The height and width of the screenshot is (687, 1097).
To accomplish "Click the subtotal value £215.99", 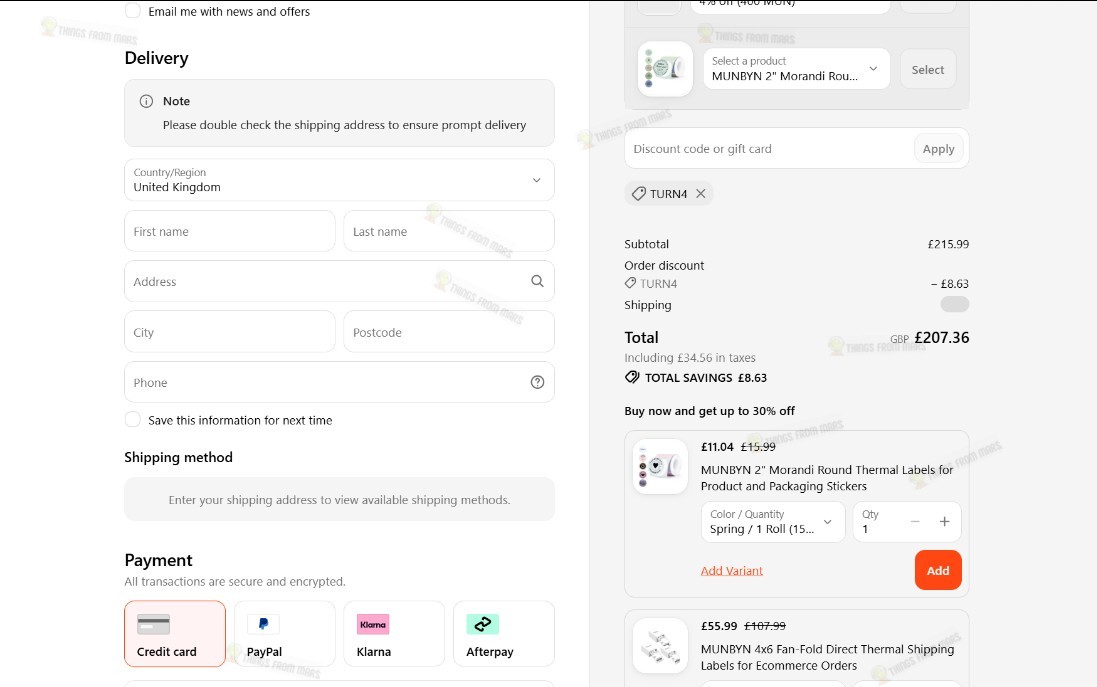I will (949, 244).
